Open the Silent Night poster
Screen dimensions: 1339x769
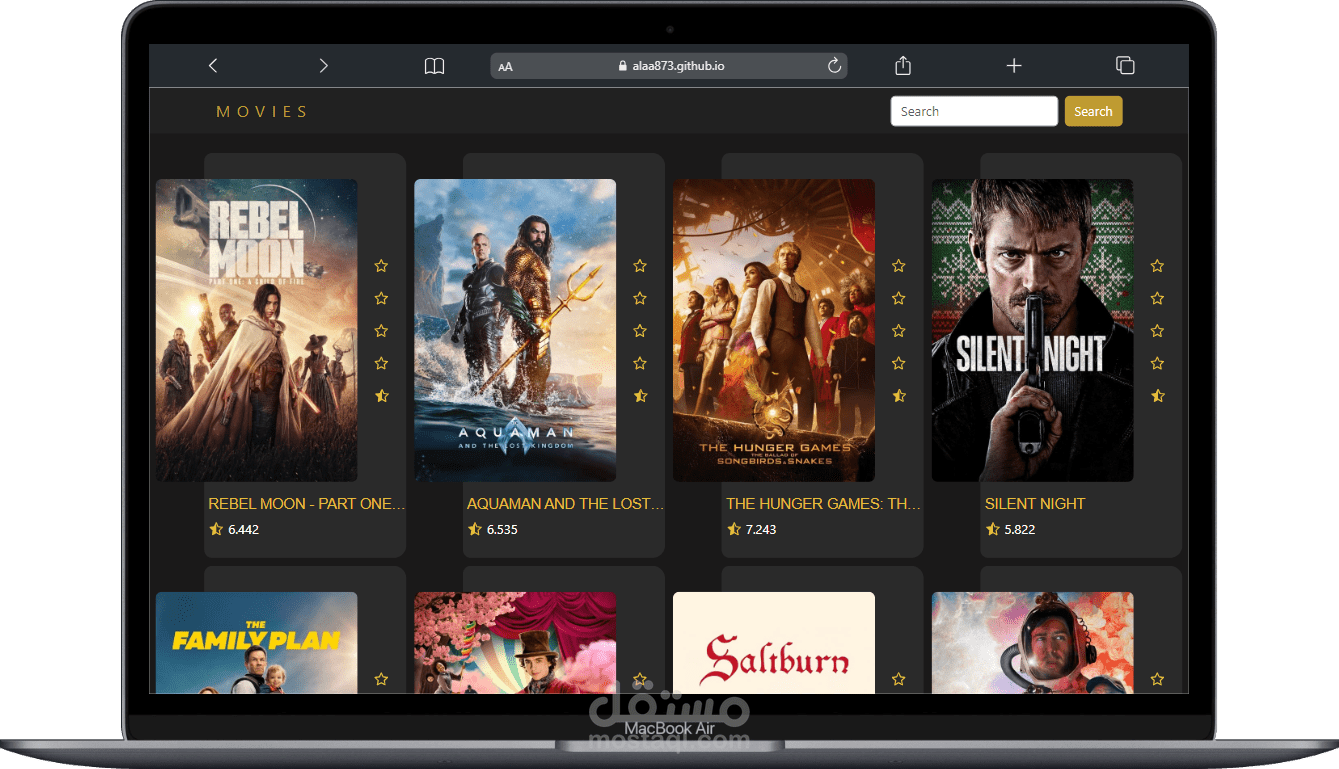pos(1033,330)
